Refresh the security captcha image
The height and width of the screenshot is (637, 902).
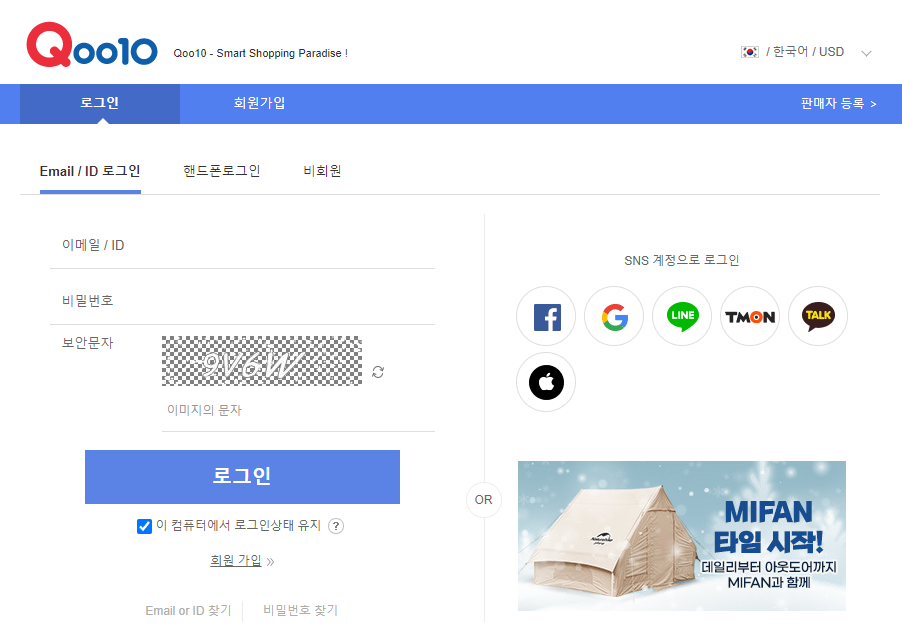(378, 371)
